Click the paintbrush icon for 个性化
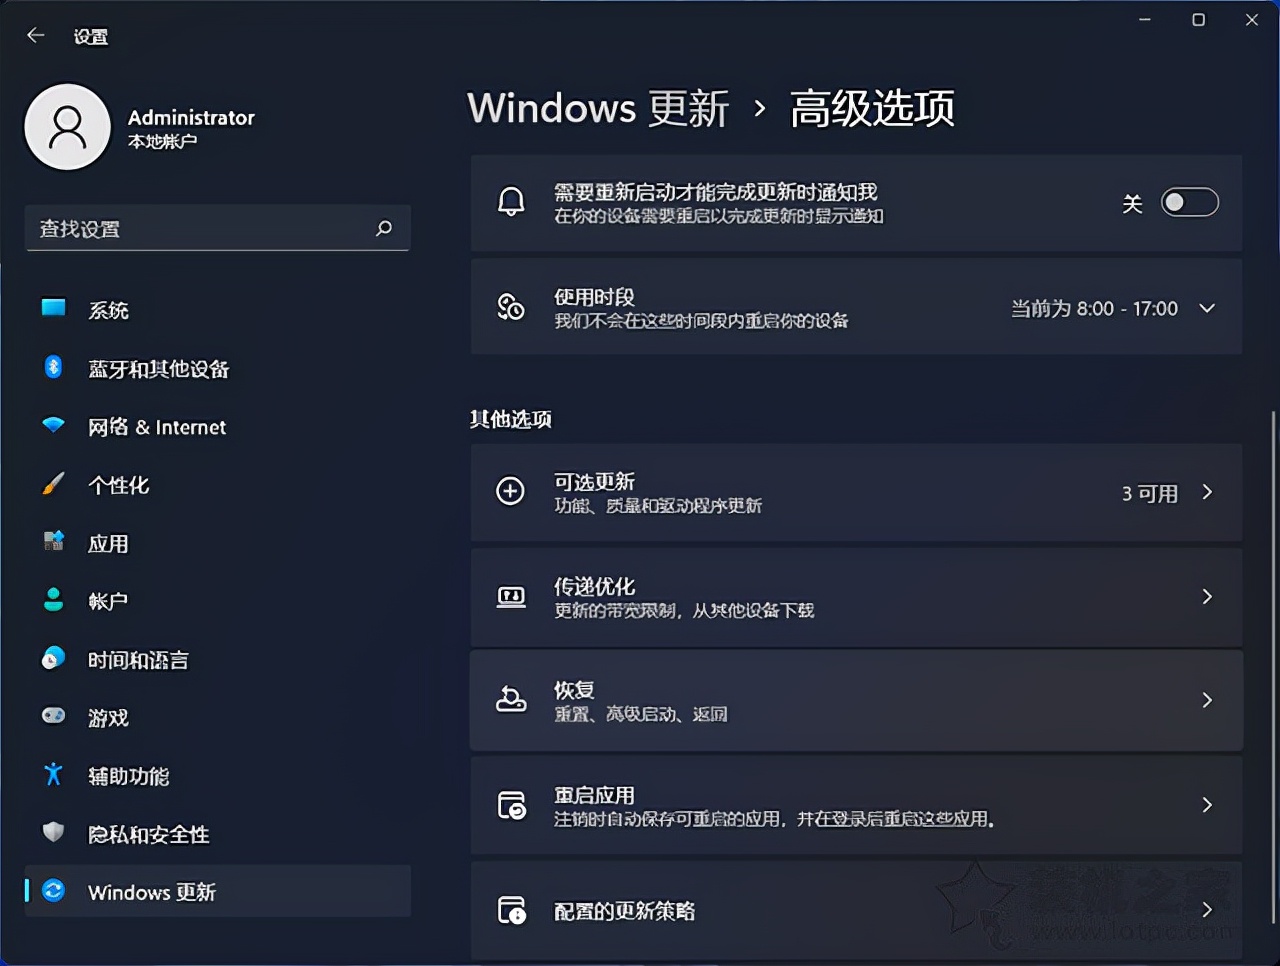Viewport: 1280px width, 966px height. pos(53,484)
